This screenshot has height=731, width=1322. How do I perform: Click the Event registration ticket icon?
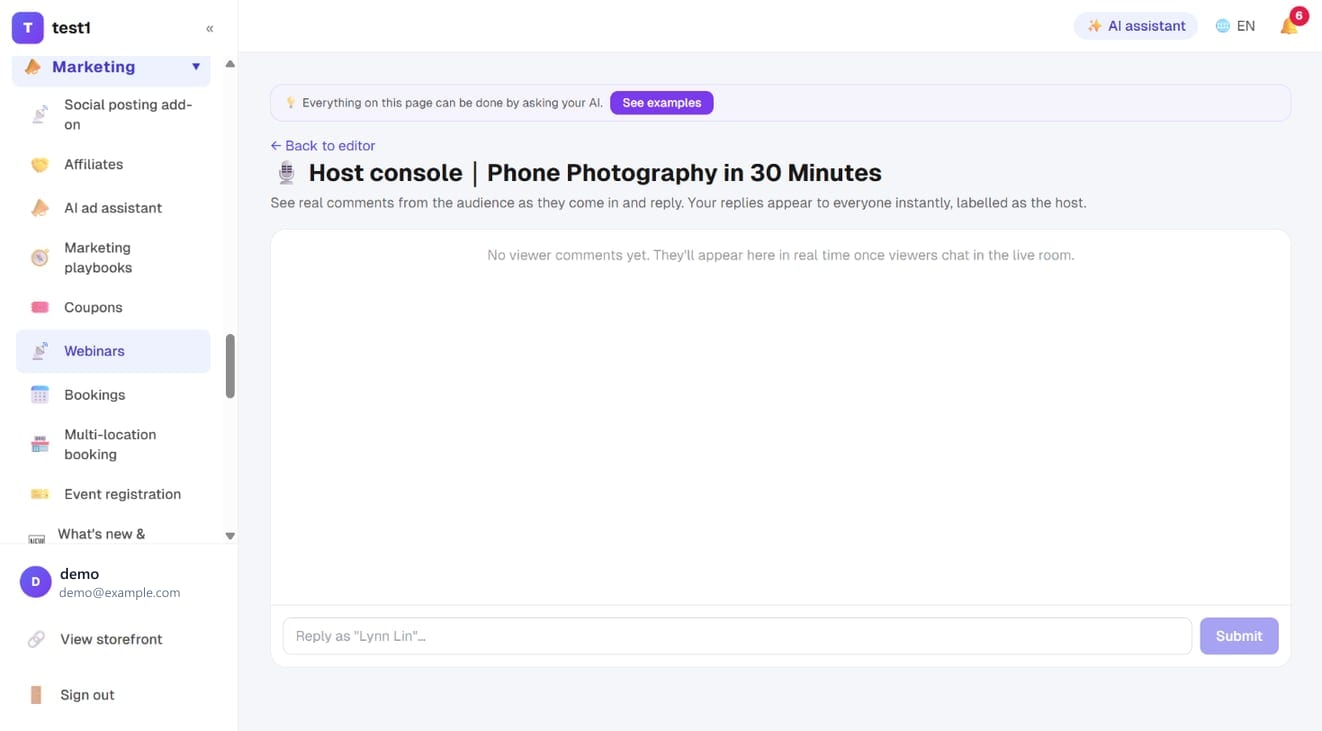pyautogui.click(x=40, y=494)
